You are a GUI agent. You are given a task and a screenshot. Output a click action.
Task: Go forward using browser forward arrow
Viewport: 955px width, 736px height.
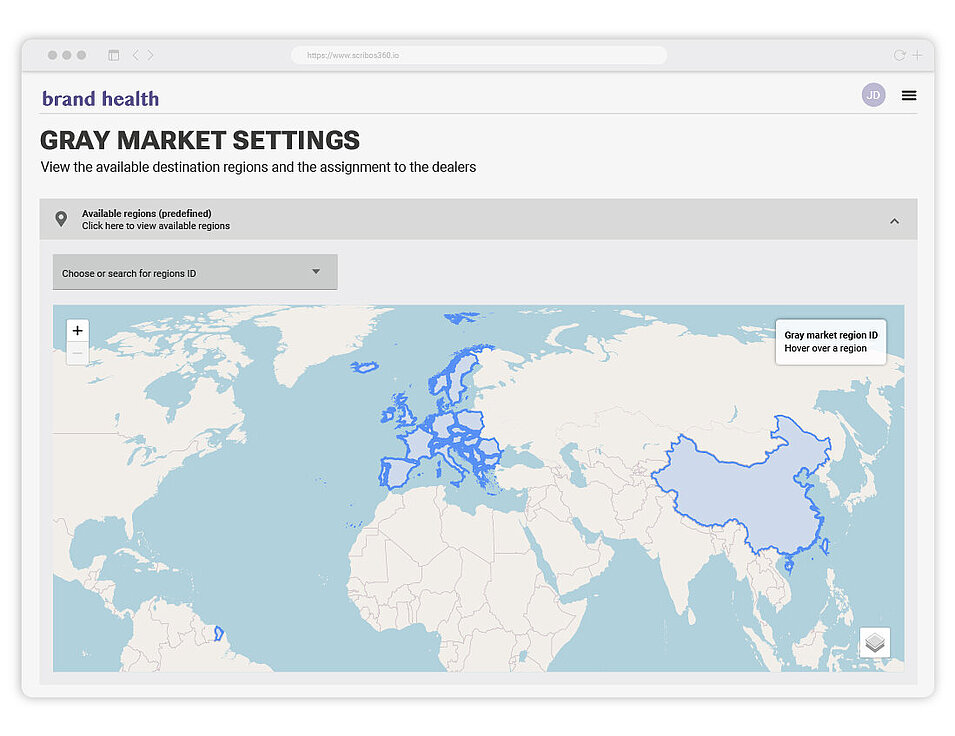[x=151, y=56]
